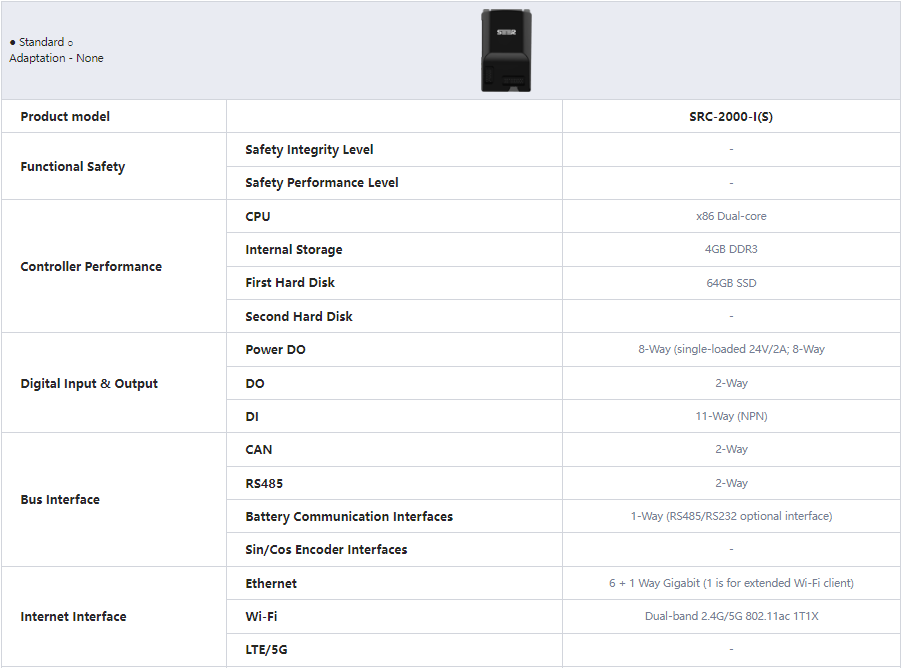Click the Dual-band 2.4G/5G Wi-Fi value
902x668 pixels.
tap(731, 617)
